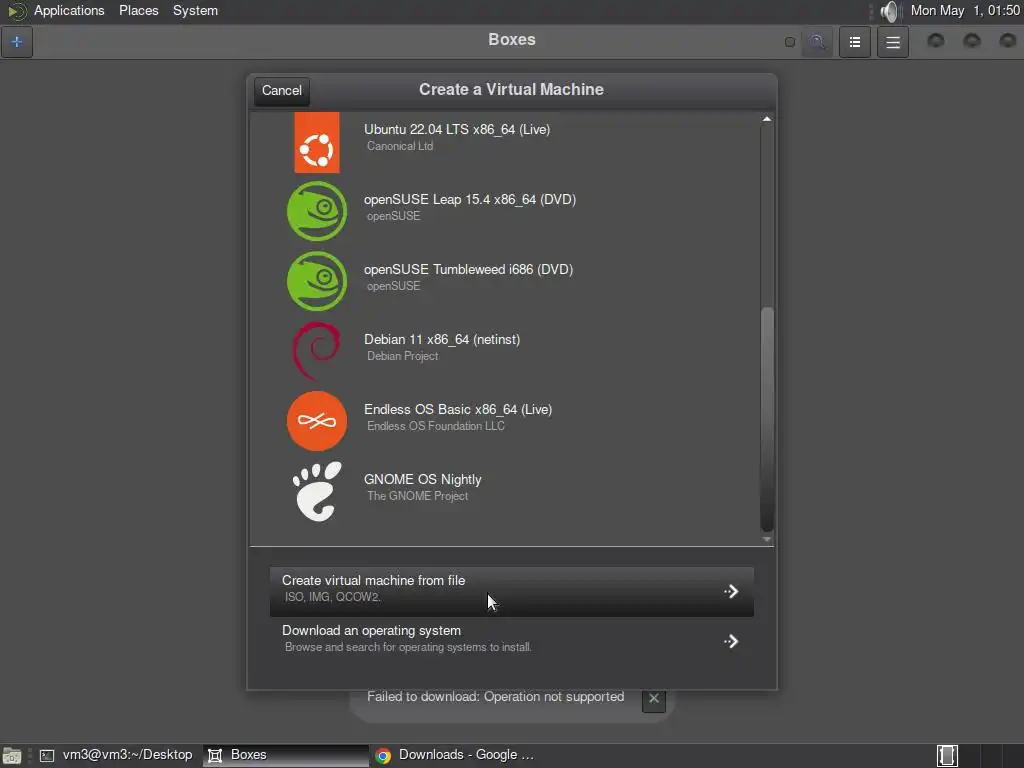
Task: Cancel the Create a Virtual Machine dialog
Action: (282, 91)
